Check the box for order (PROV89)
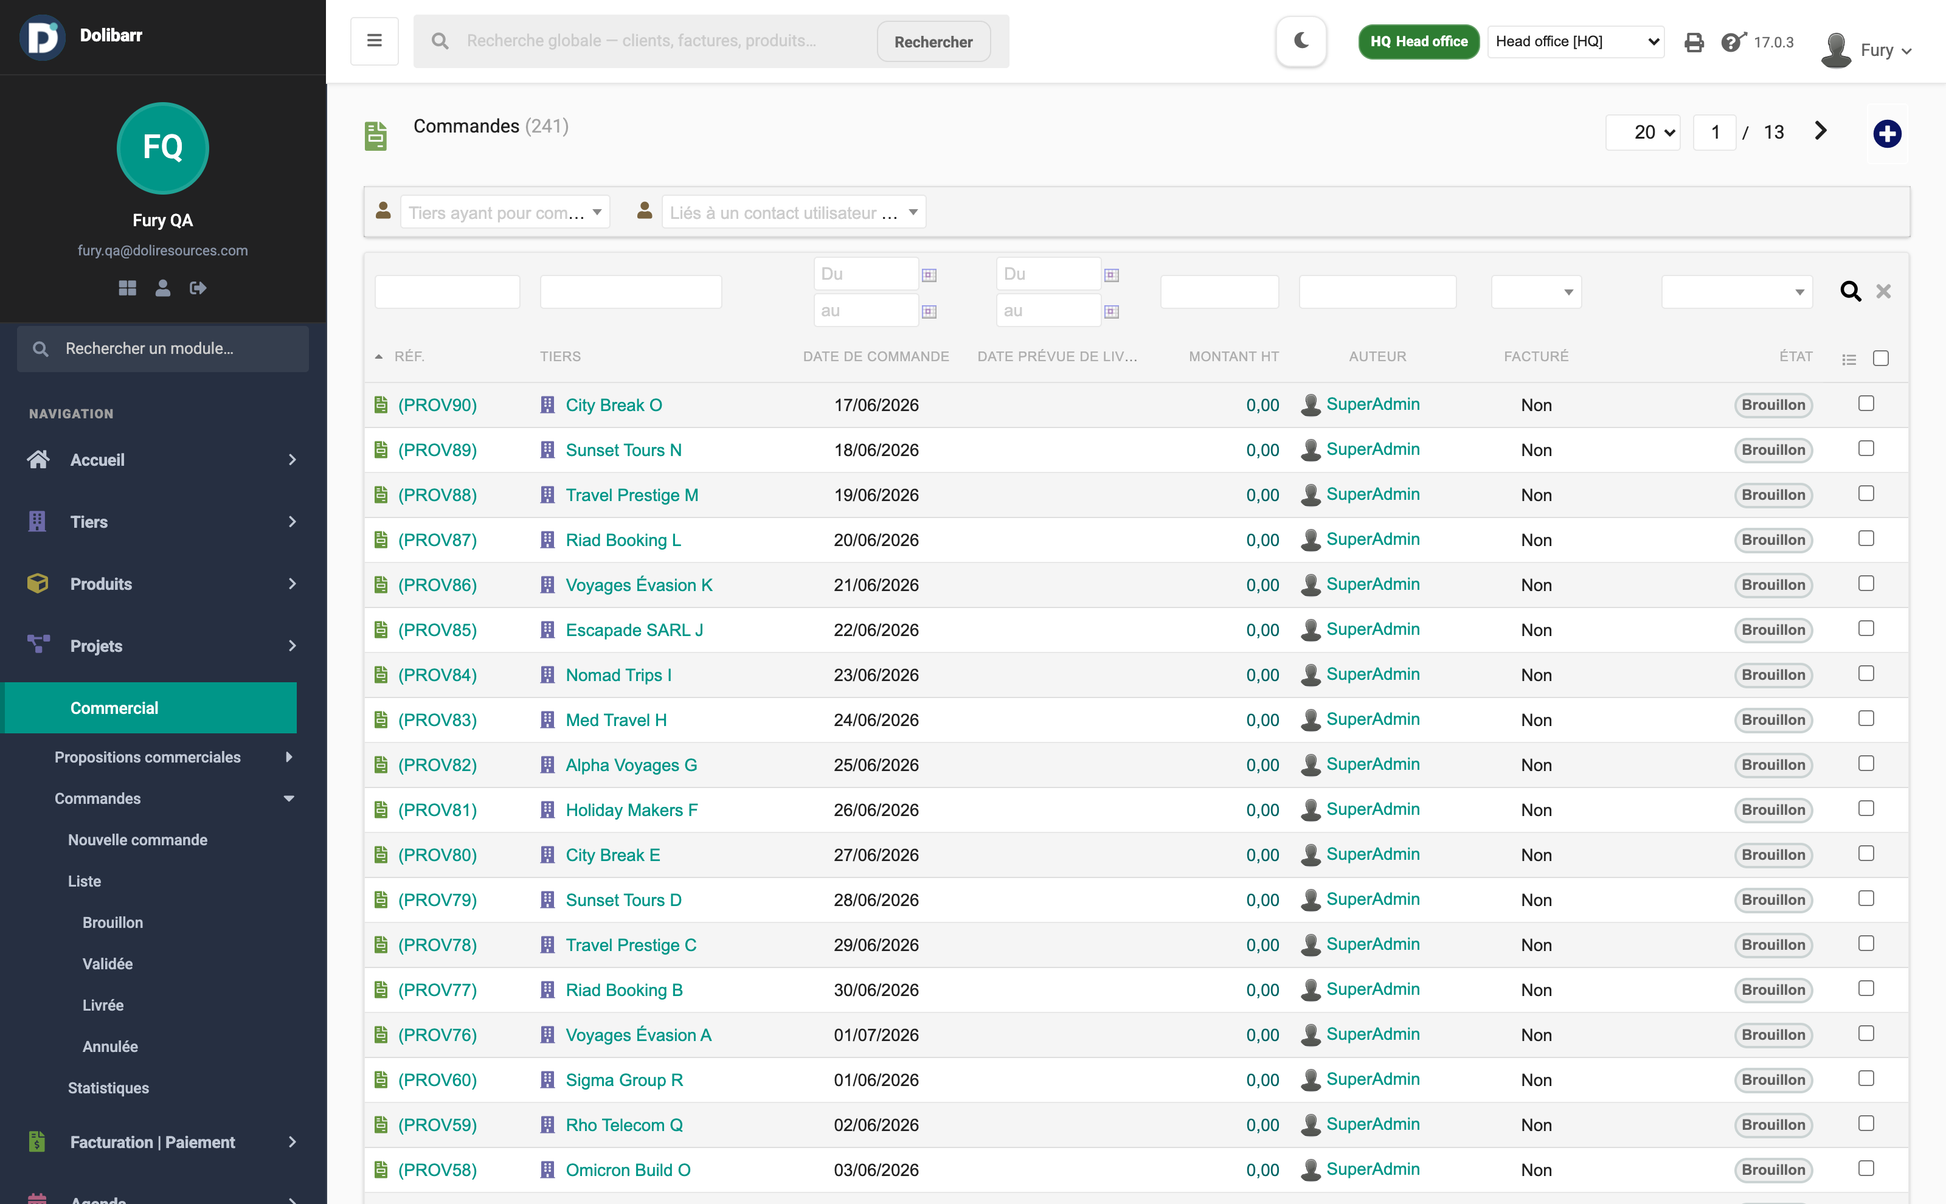The image size is (1946, 1204). (1866, 449)
